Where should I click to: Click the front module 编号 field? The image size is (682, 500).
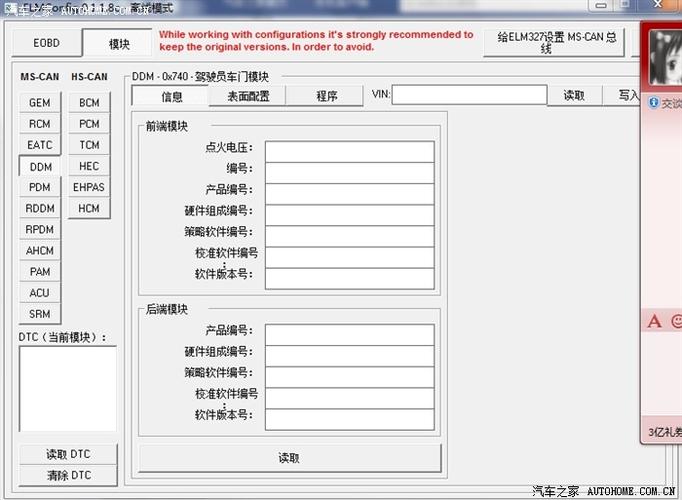[350, 173]
